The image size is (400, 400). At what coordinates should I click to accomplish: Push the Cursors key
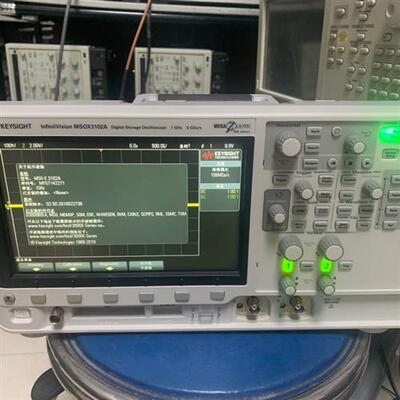(x=349, y=180)
